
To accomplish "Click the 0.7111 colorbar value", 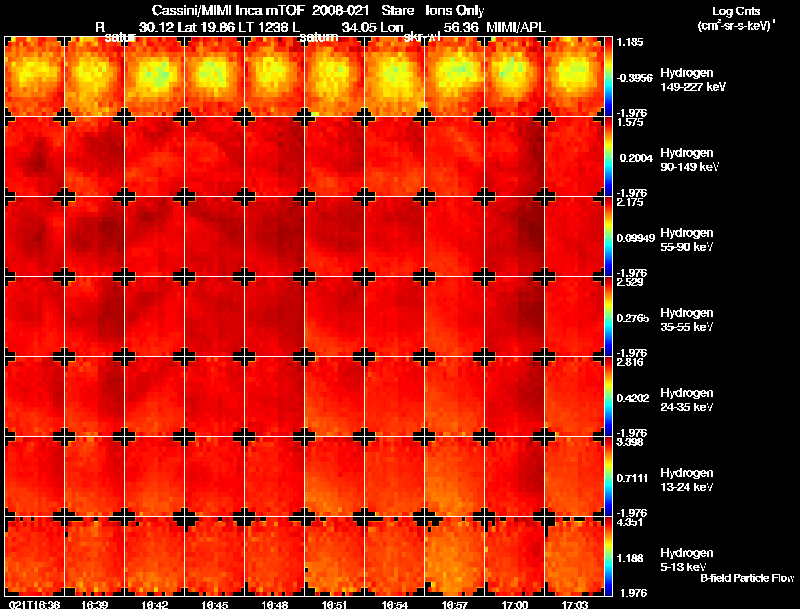I will tap(633, 478).
